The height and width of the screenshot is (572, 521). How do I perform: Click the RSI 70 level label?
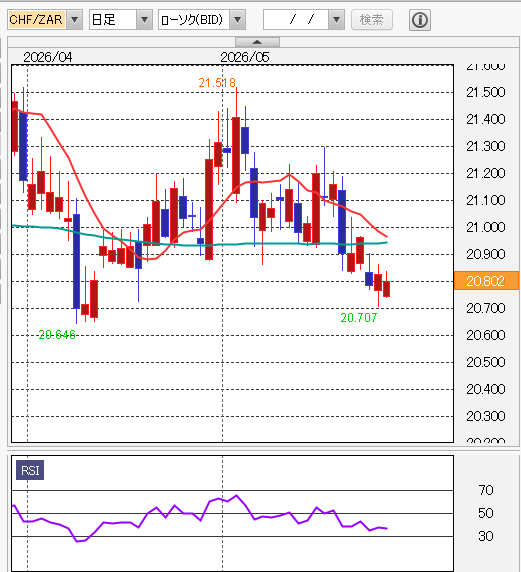pyautogui.click(x=486, y=490)
